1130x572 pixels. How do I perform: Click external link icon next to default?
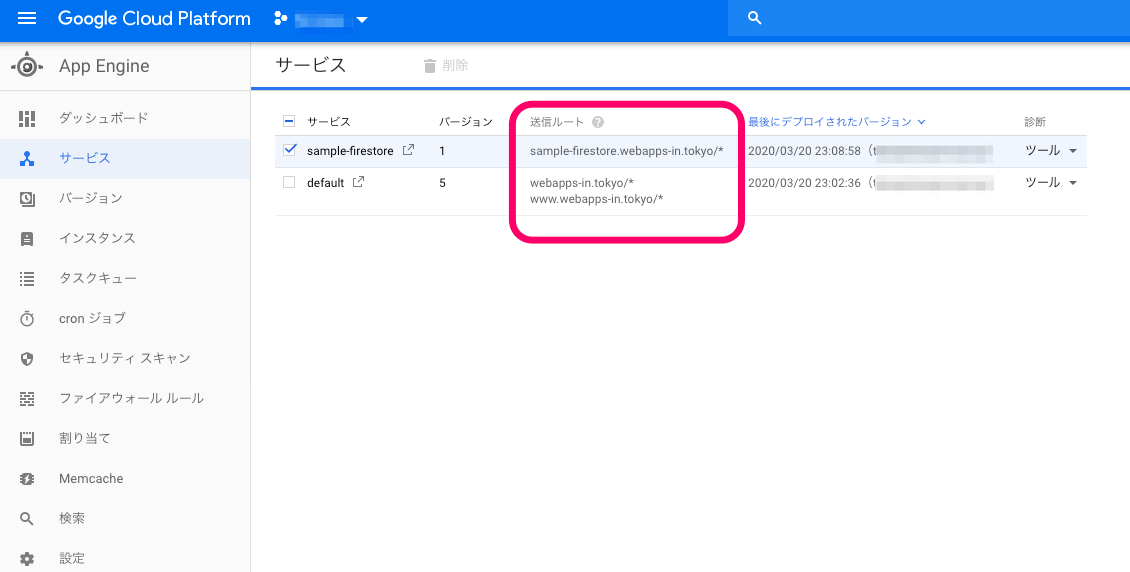(358, 182)
